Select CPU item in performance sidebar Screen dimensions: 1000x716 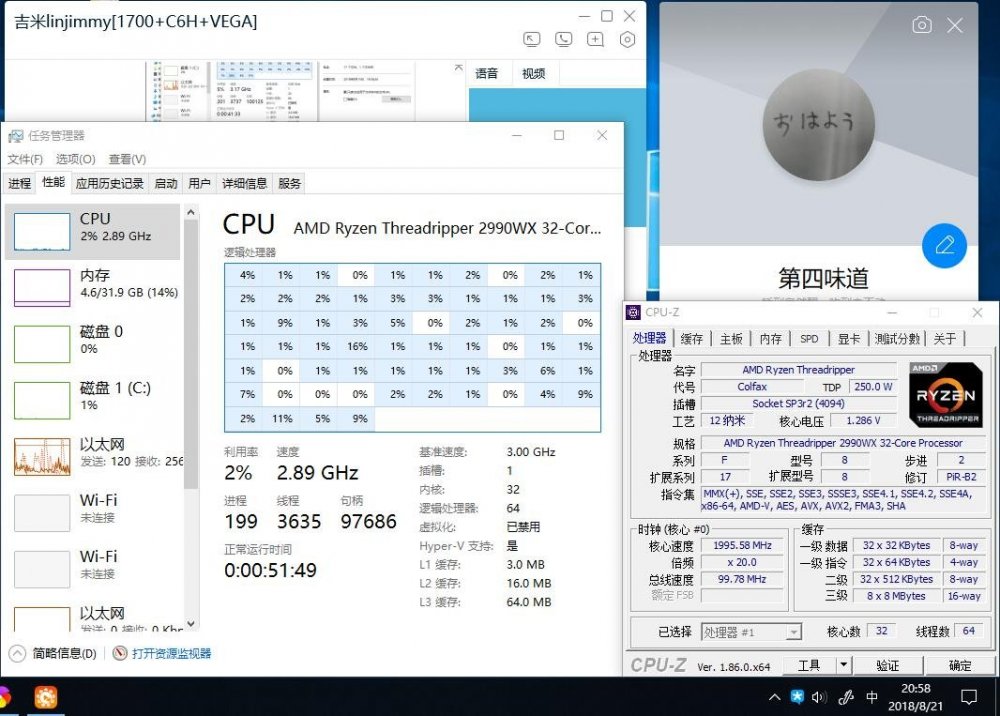point(93,231)
